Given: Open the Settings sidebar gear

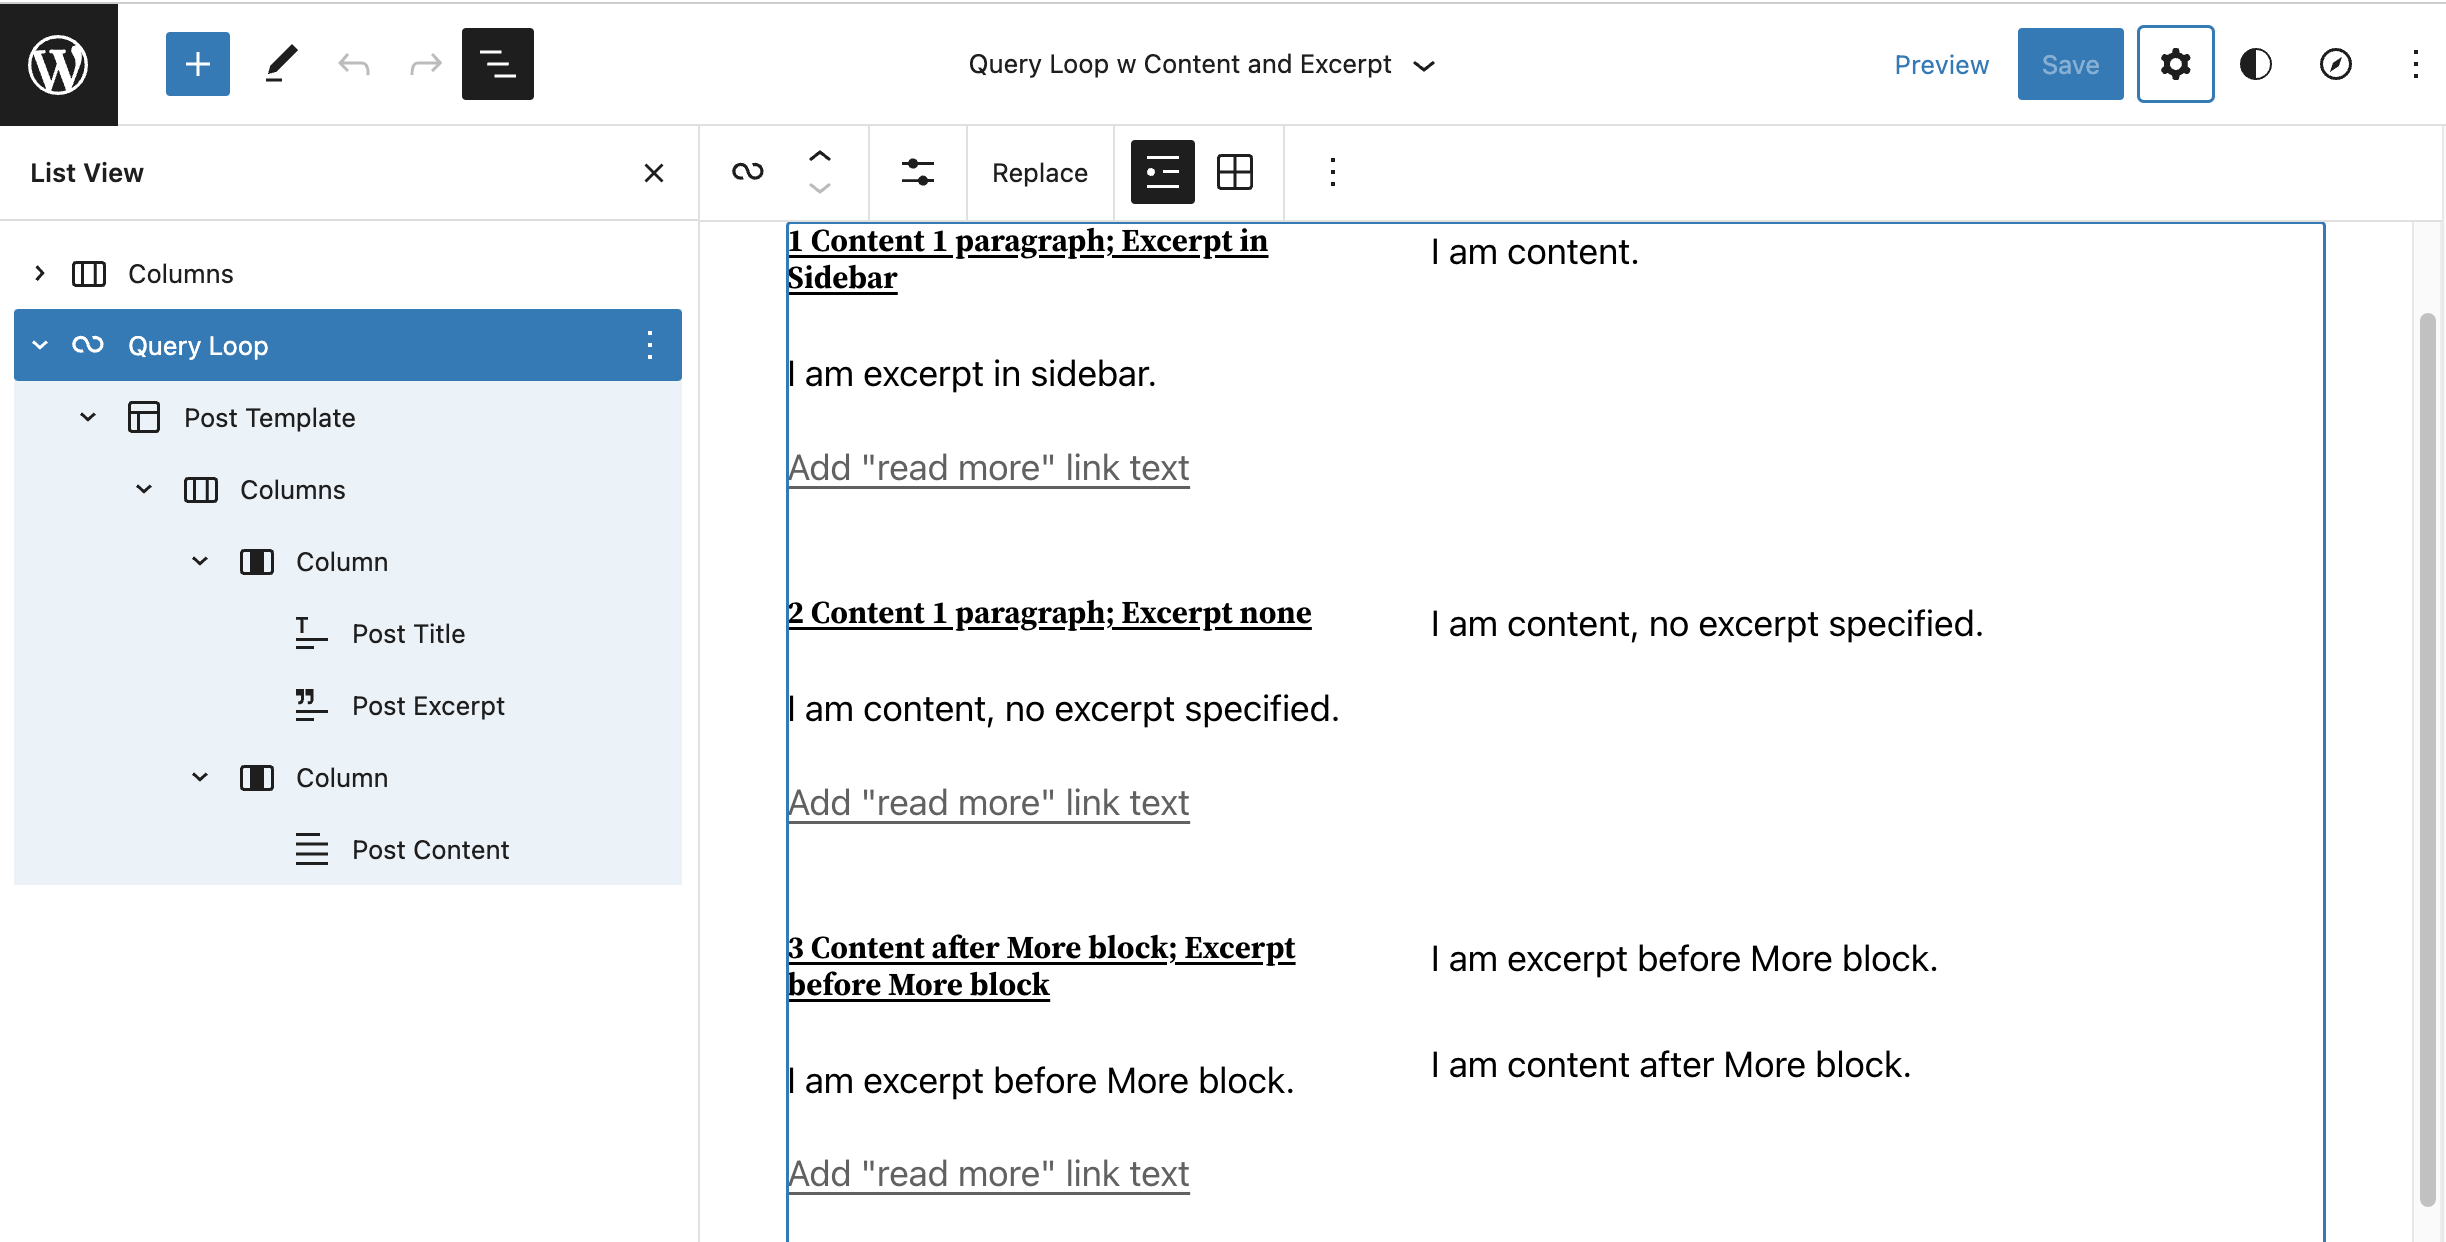Looking at the screenshot, I should [x=2176, y=63].
